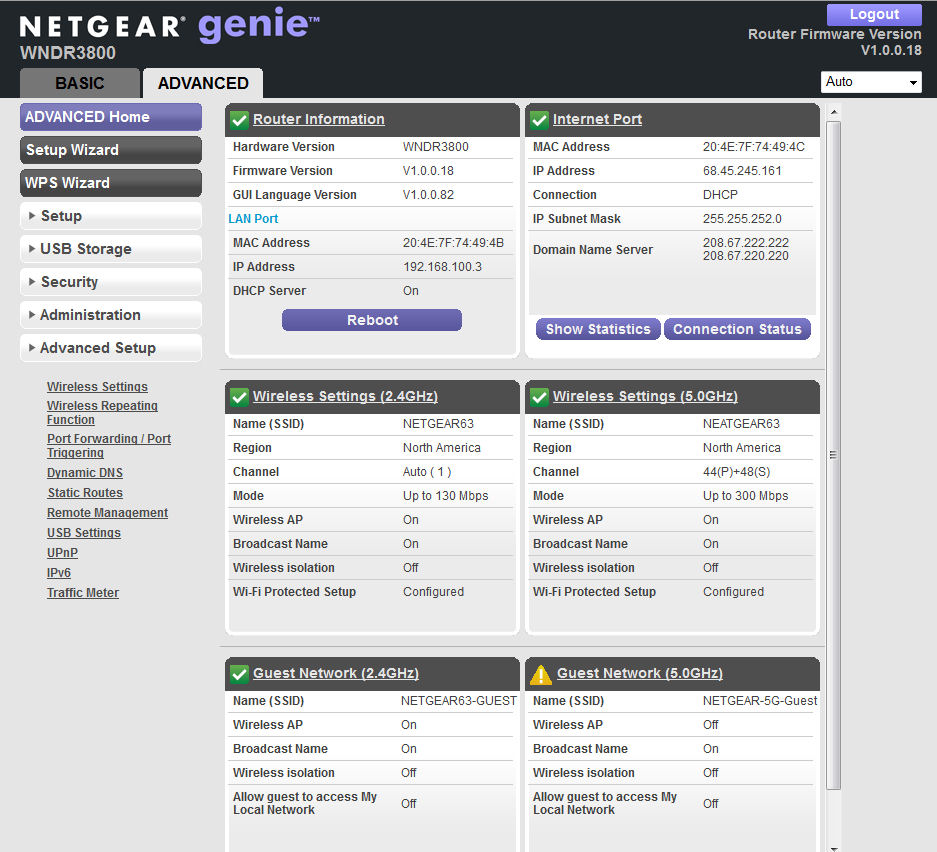
Task: Click the Auto ( 1 ) channel value
Action: (427, 472)
